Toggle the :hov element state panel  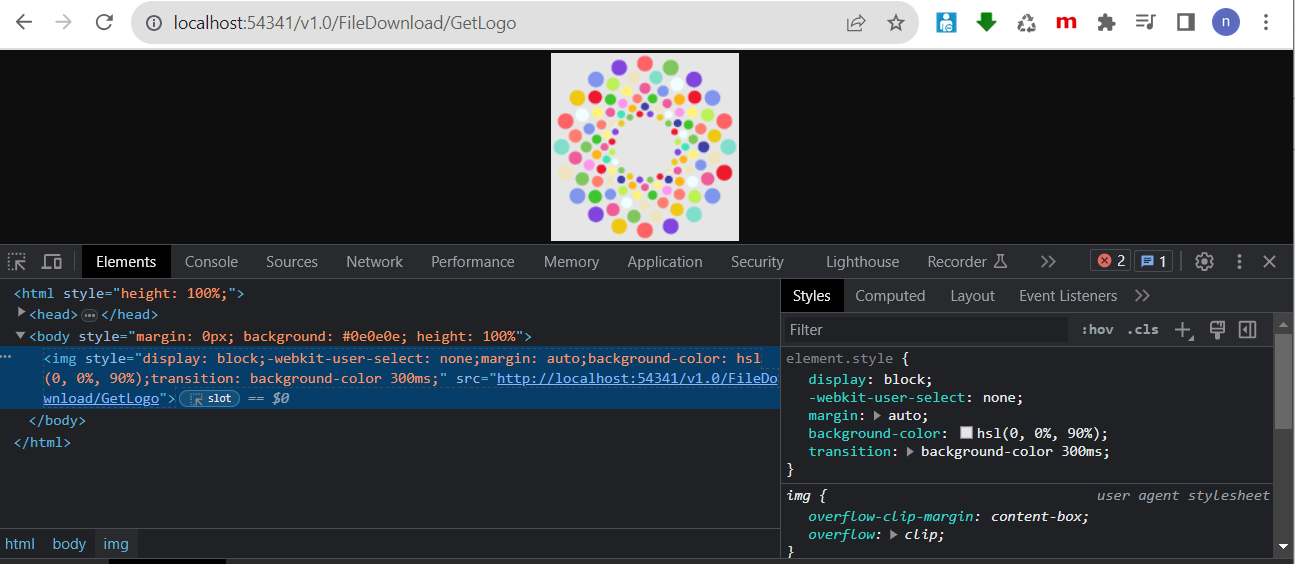1097,330
